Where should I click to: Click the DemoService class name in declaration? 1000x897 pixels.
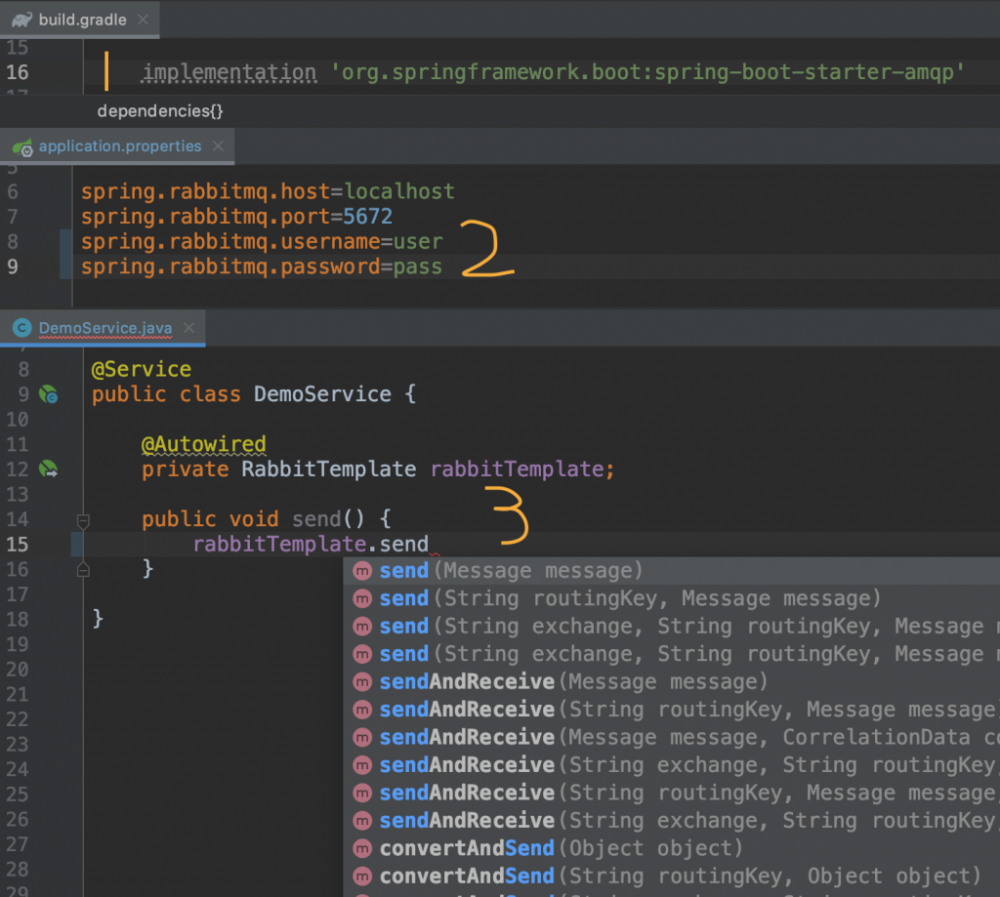pyautogui.click(x=323, y=394)
